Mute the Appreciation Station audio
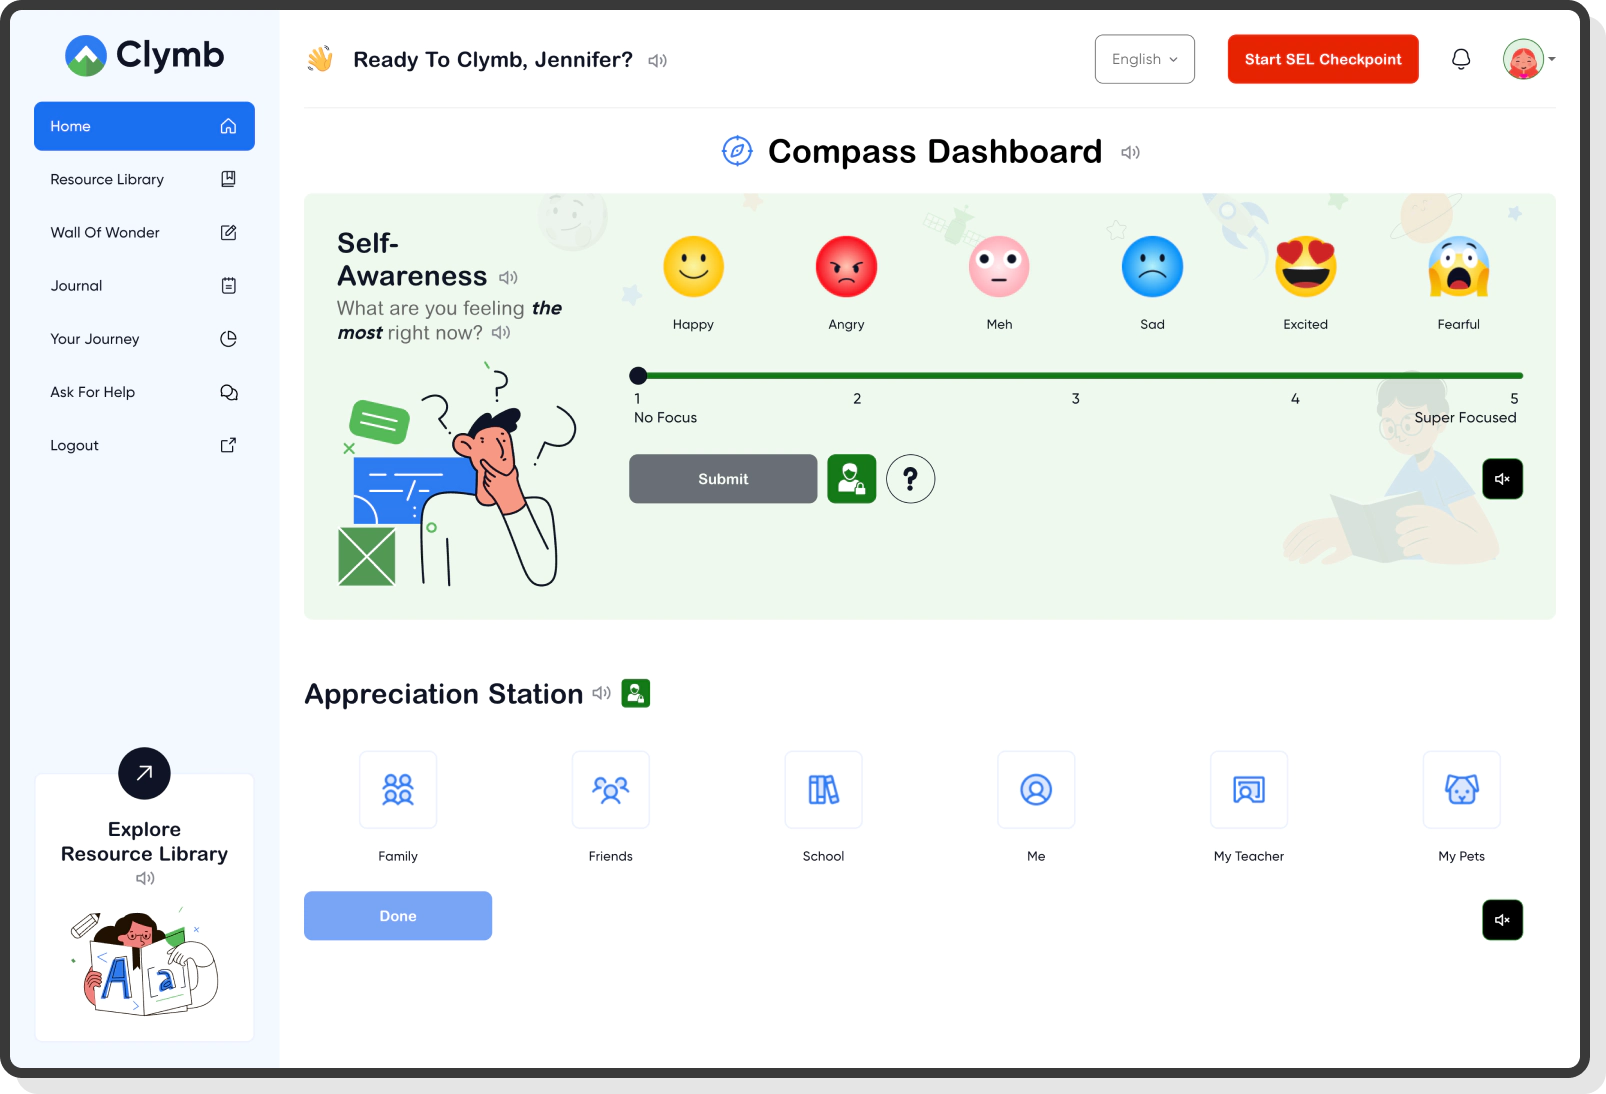This screenshot has height=1094, width=1606. [x=1502, y=919]
